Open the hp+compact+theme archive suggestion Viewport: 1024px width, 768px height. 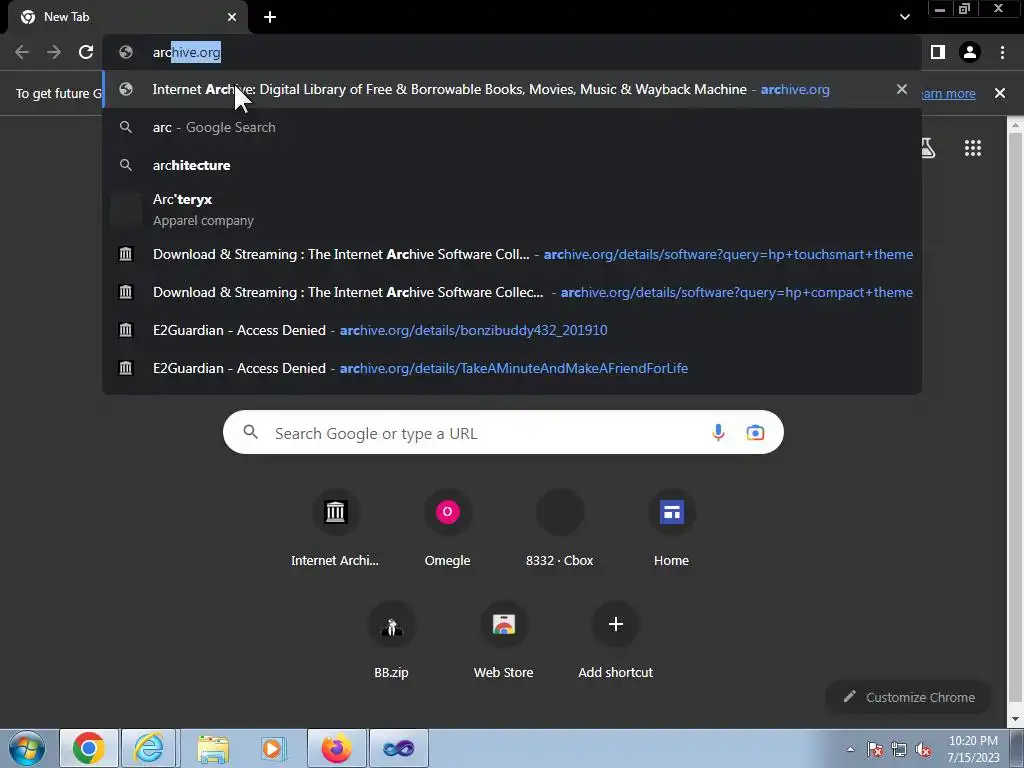tap(512, 293)
